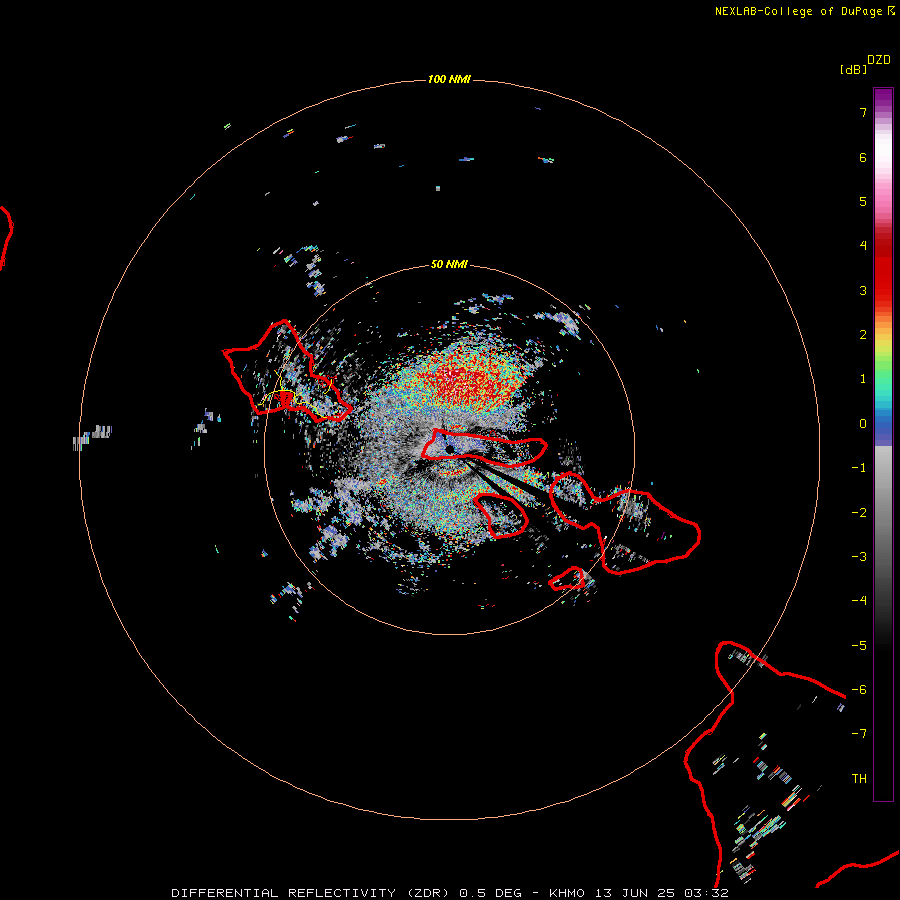Click the -6 value on color scale
This screenshot has width=900, height=900.
pyautogui.click(x=859, y=690)
